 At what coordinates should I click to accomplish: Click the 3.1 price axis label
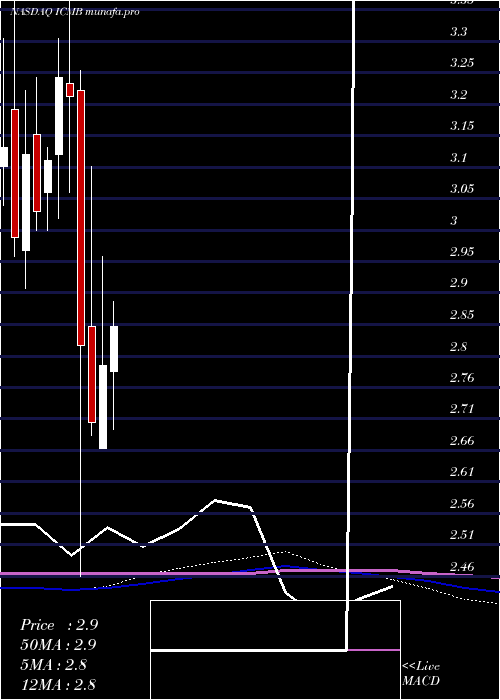click(x=458, y=158)
